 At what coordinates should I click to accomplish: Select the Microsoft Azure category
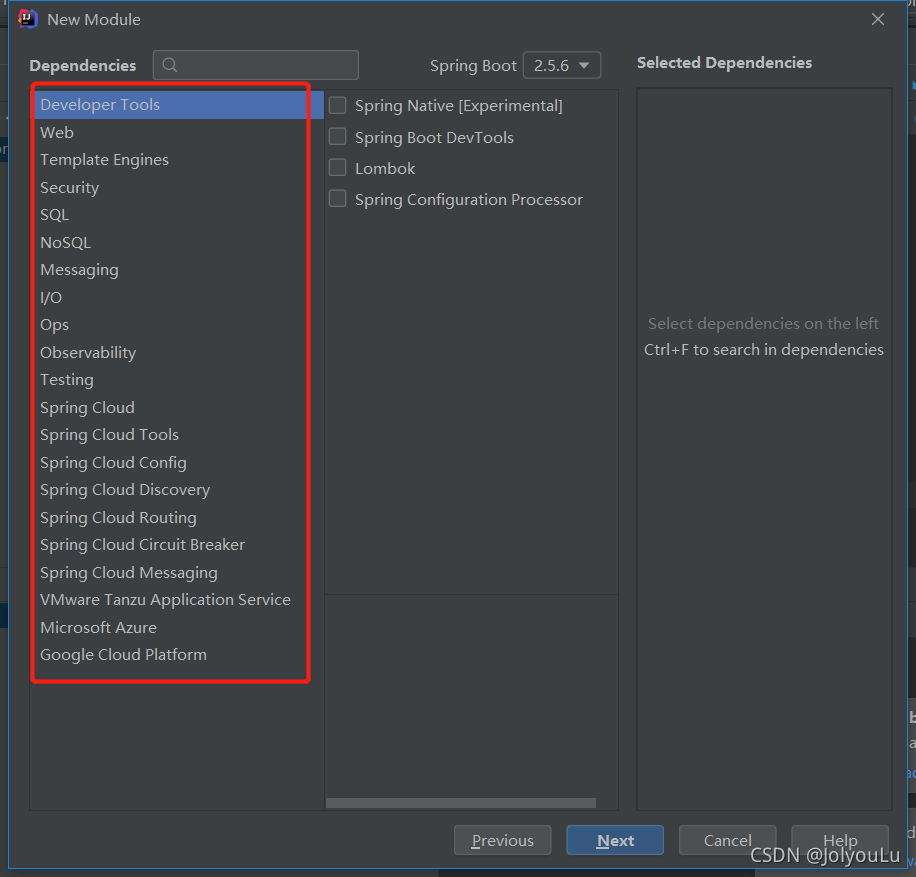(x=177, y=627)
